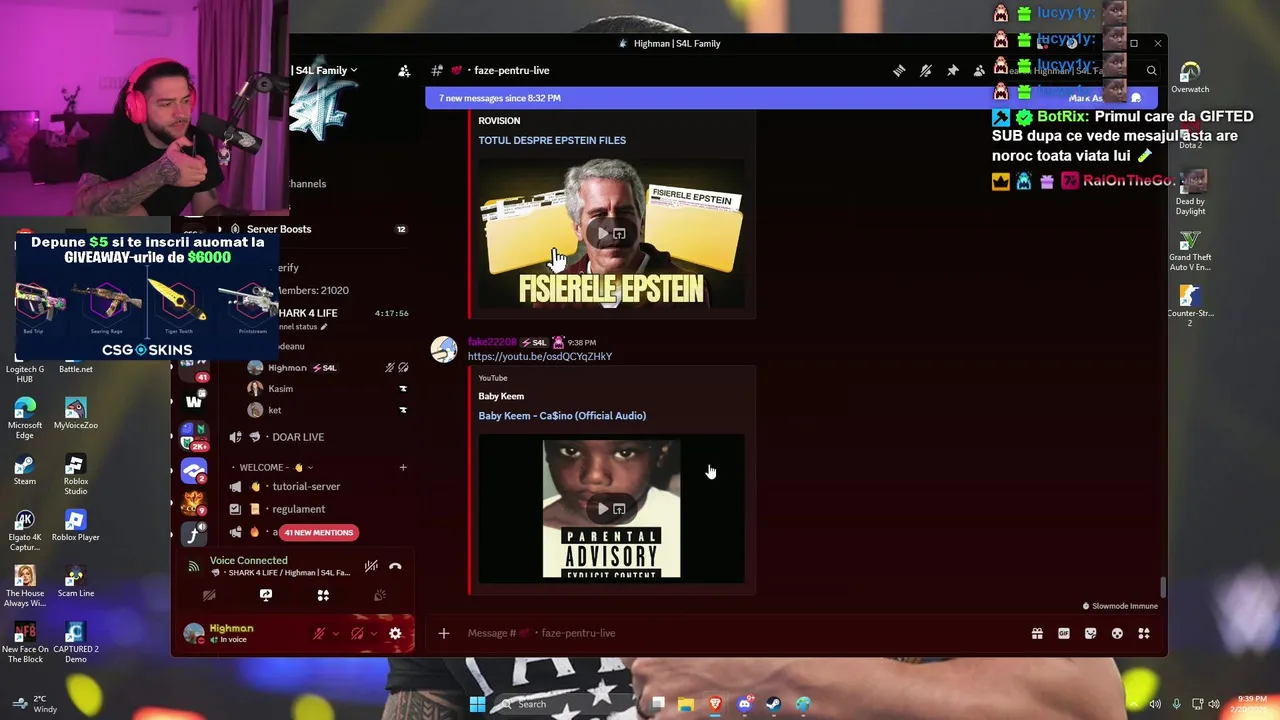Click username fake22208 in chat
Image resolution: width=1280 pixels, height=720 pixels.
[x=492, y=342]
